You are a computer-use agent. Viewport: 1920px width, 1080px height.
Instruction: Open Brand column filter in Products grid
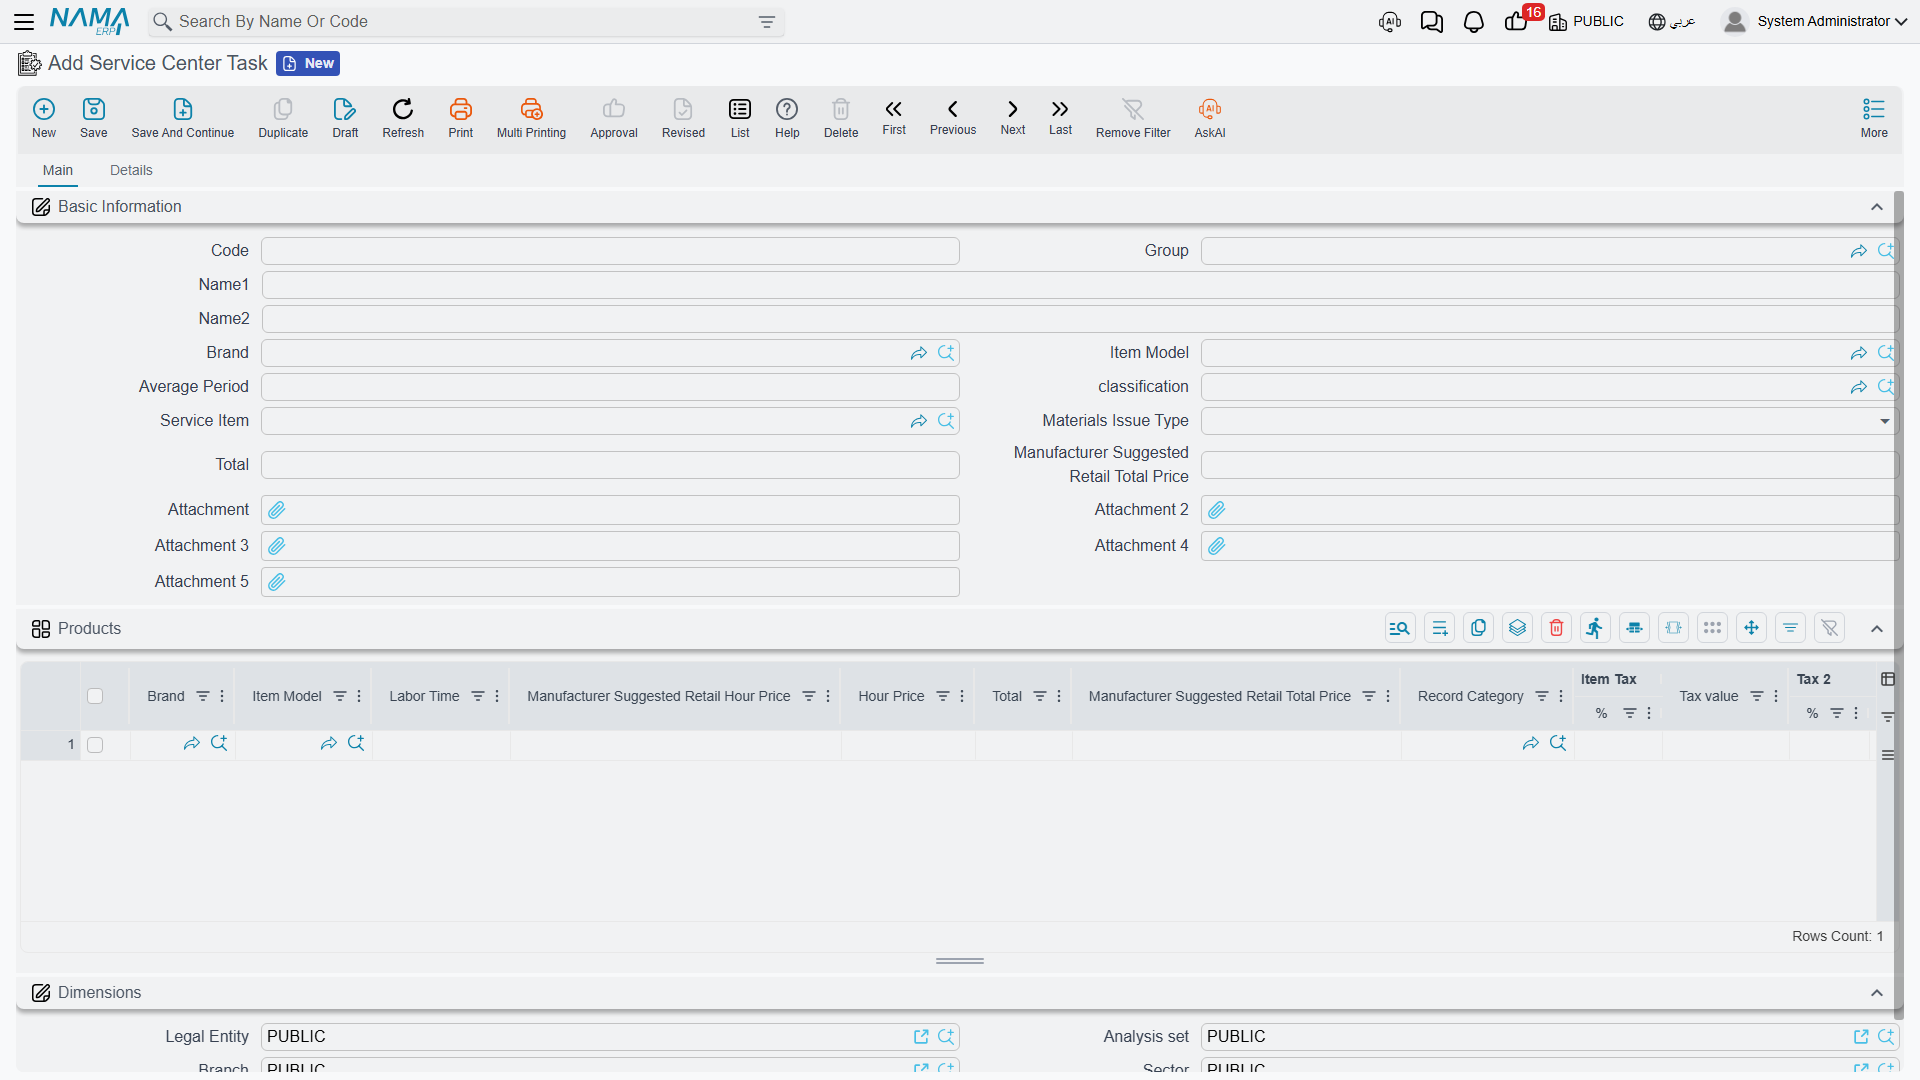point(203,696)
